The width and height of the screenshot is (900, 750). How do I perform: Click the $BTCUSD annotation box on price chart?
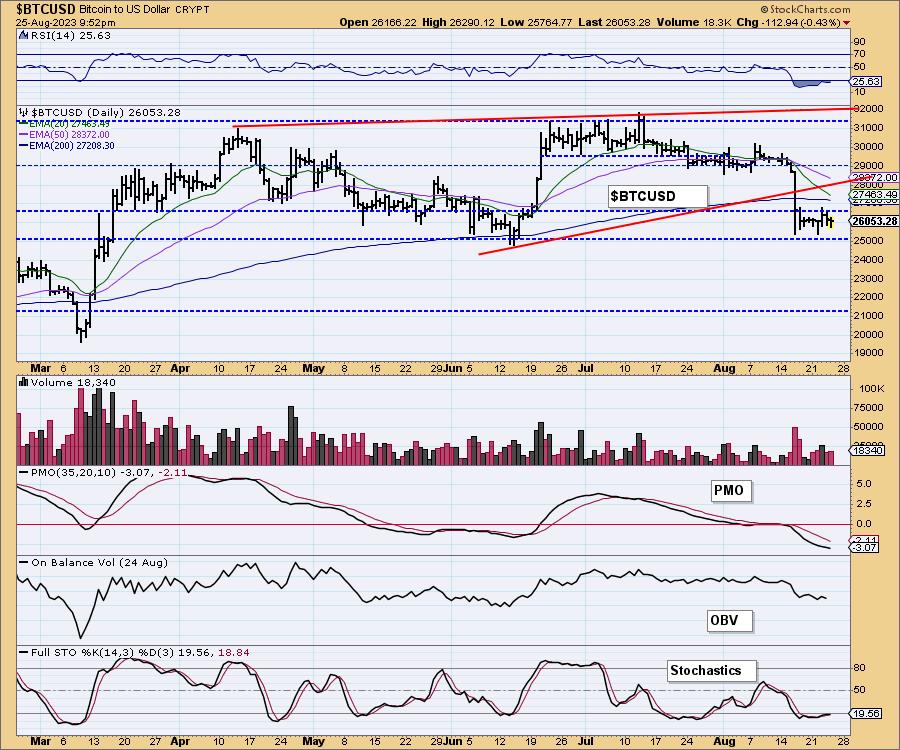click(x=657, y=196)
